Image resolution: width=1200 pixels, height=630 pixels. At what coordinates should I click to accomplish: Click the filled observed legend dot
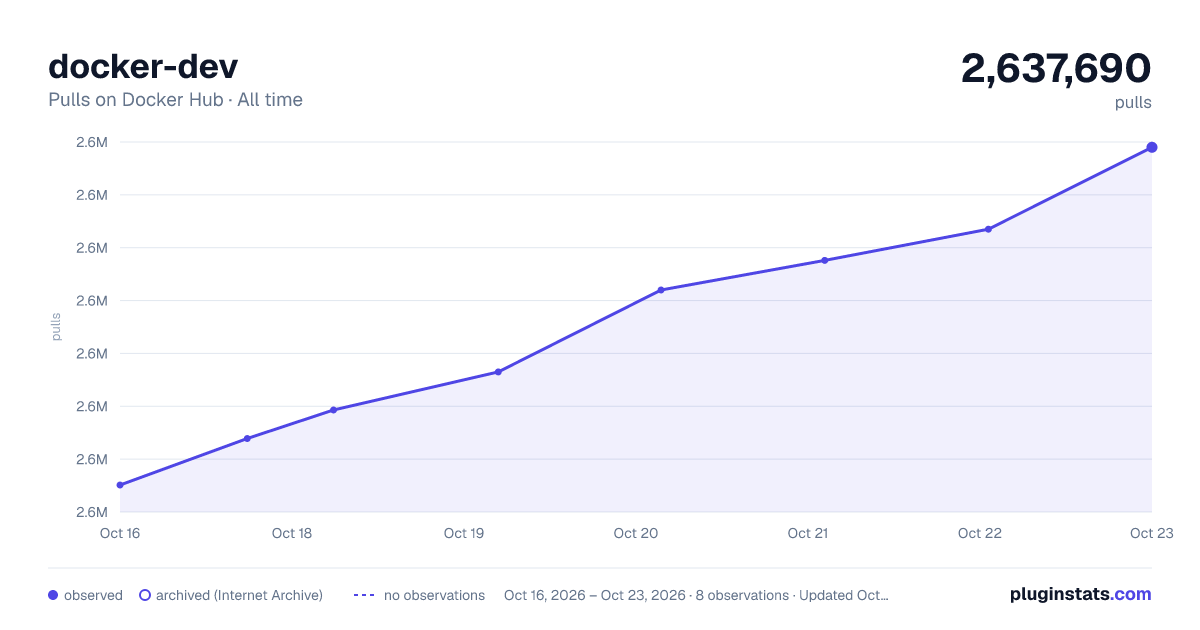[x=53, y=595]
